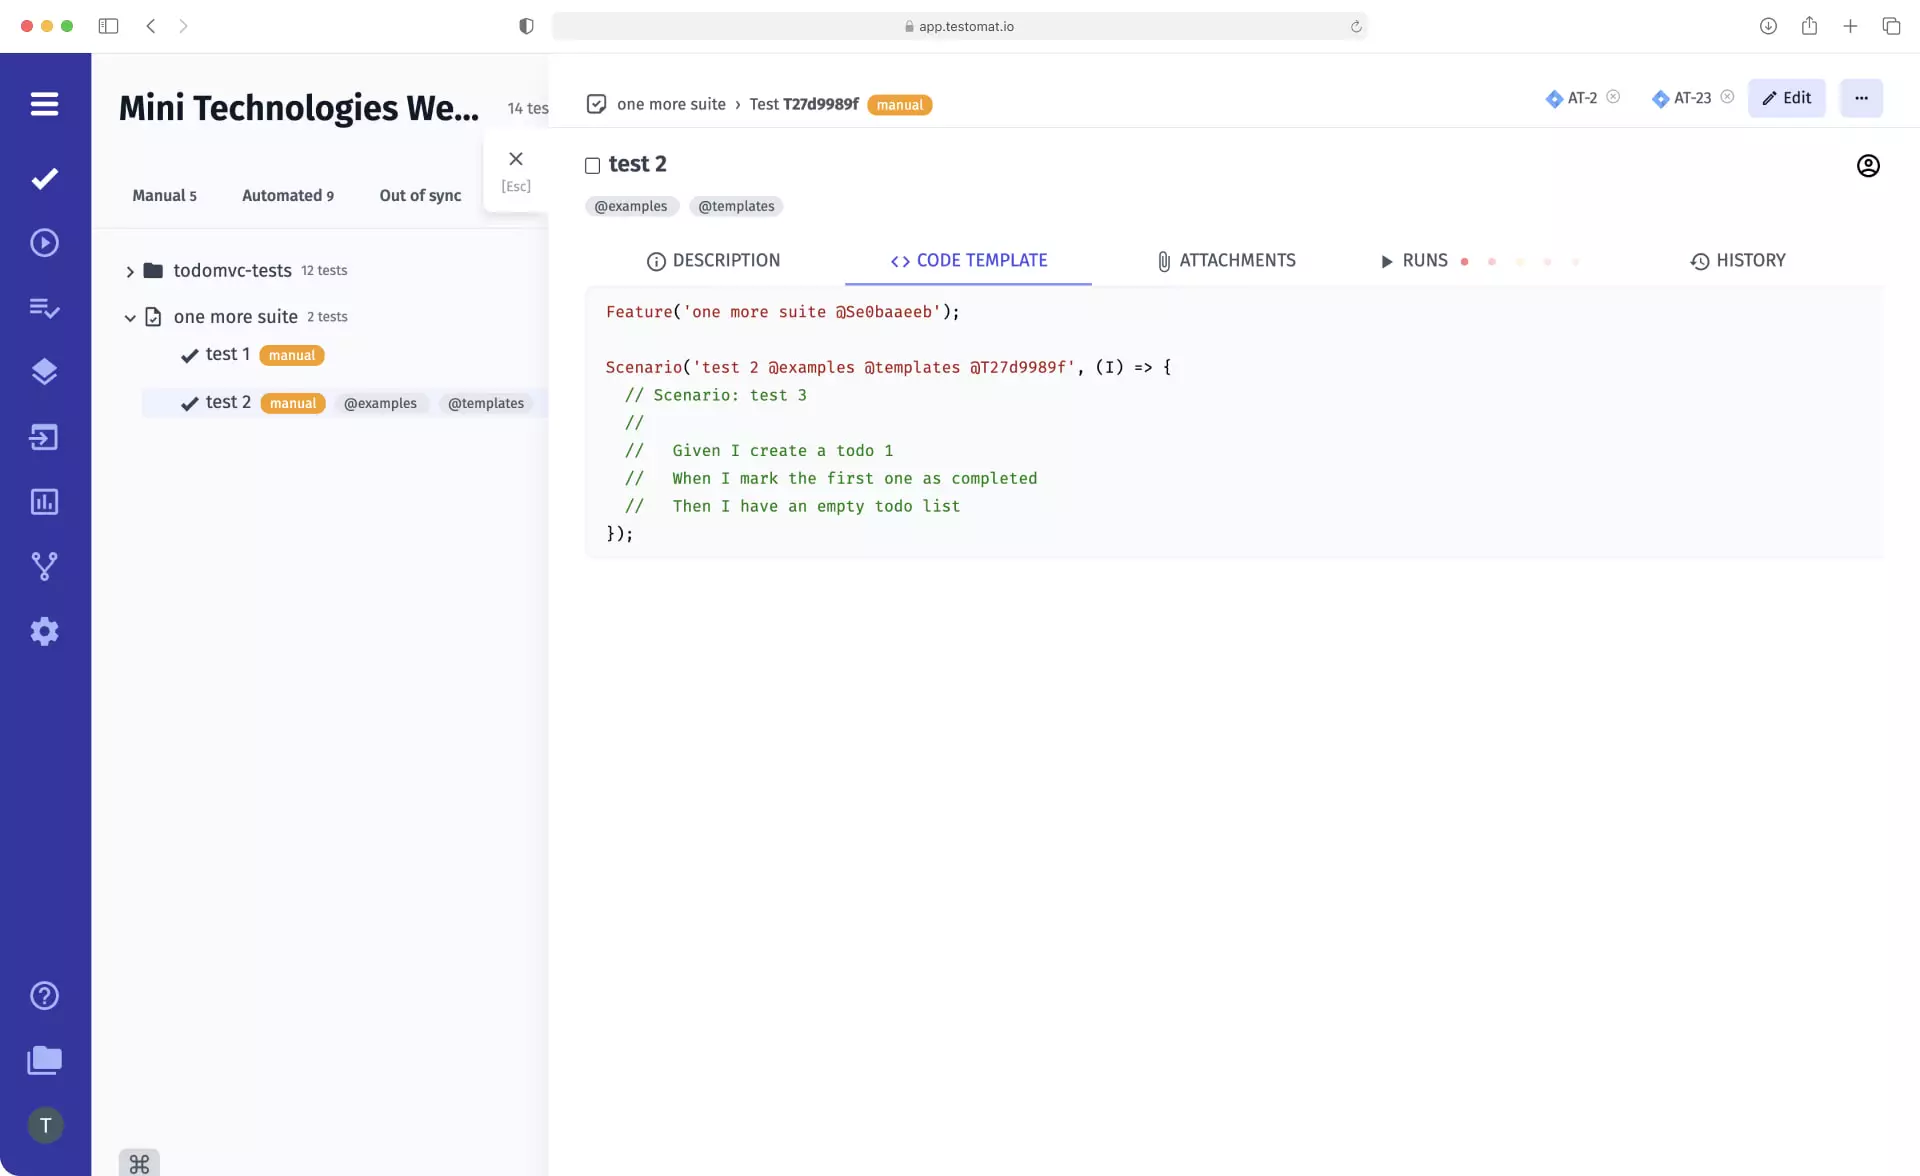
Task: Select the Automated 9 filter
Action: click(x=288, y=195)
